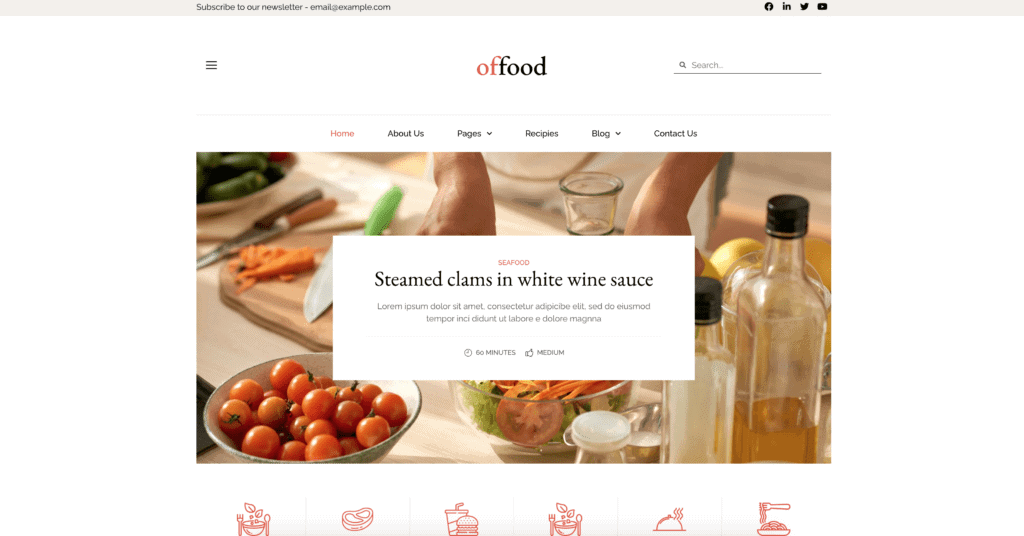
Task: Go to the Home menu item
Action: coord(342,133)
